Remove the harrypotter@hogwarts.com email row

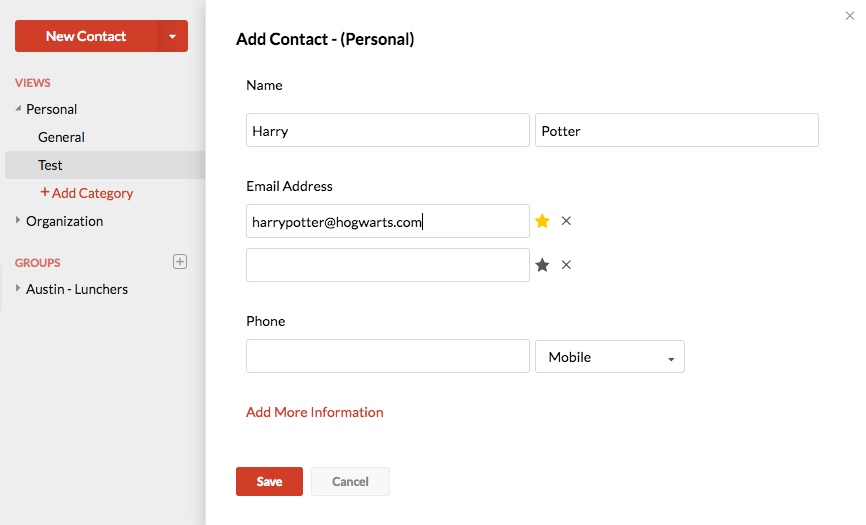(x=566, y=221)
